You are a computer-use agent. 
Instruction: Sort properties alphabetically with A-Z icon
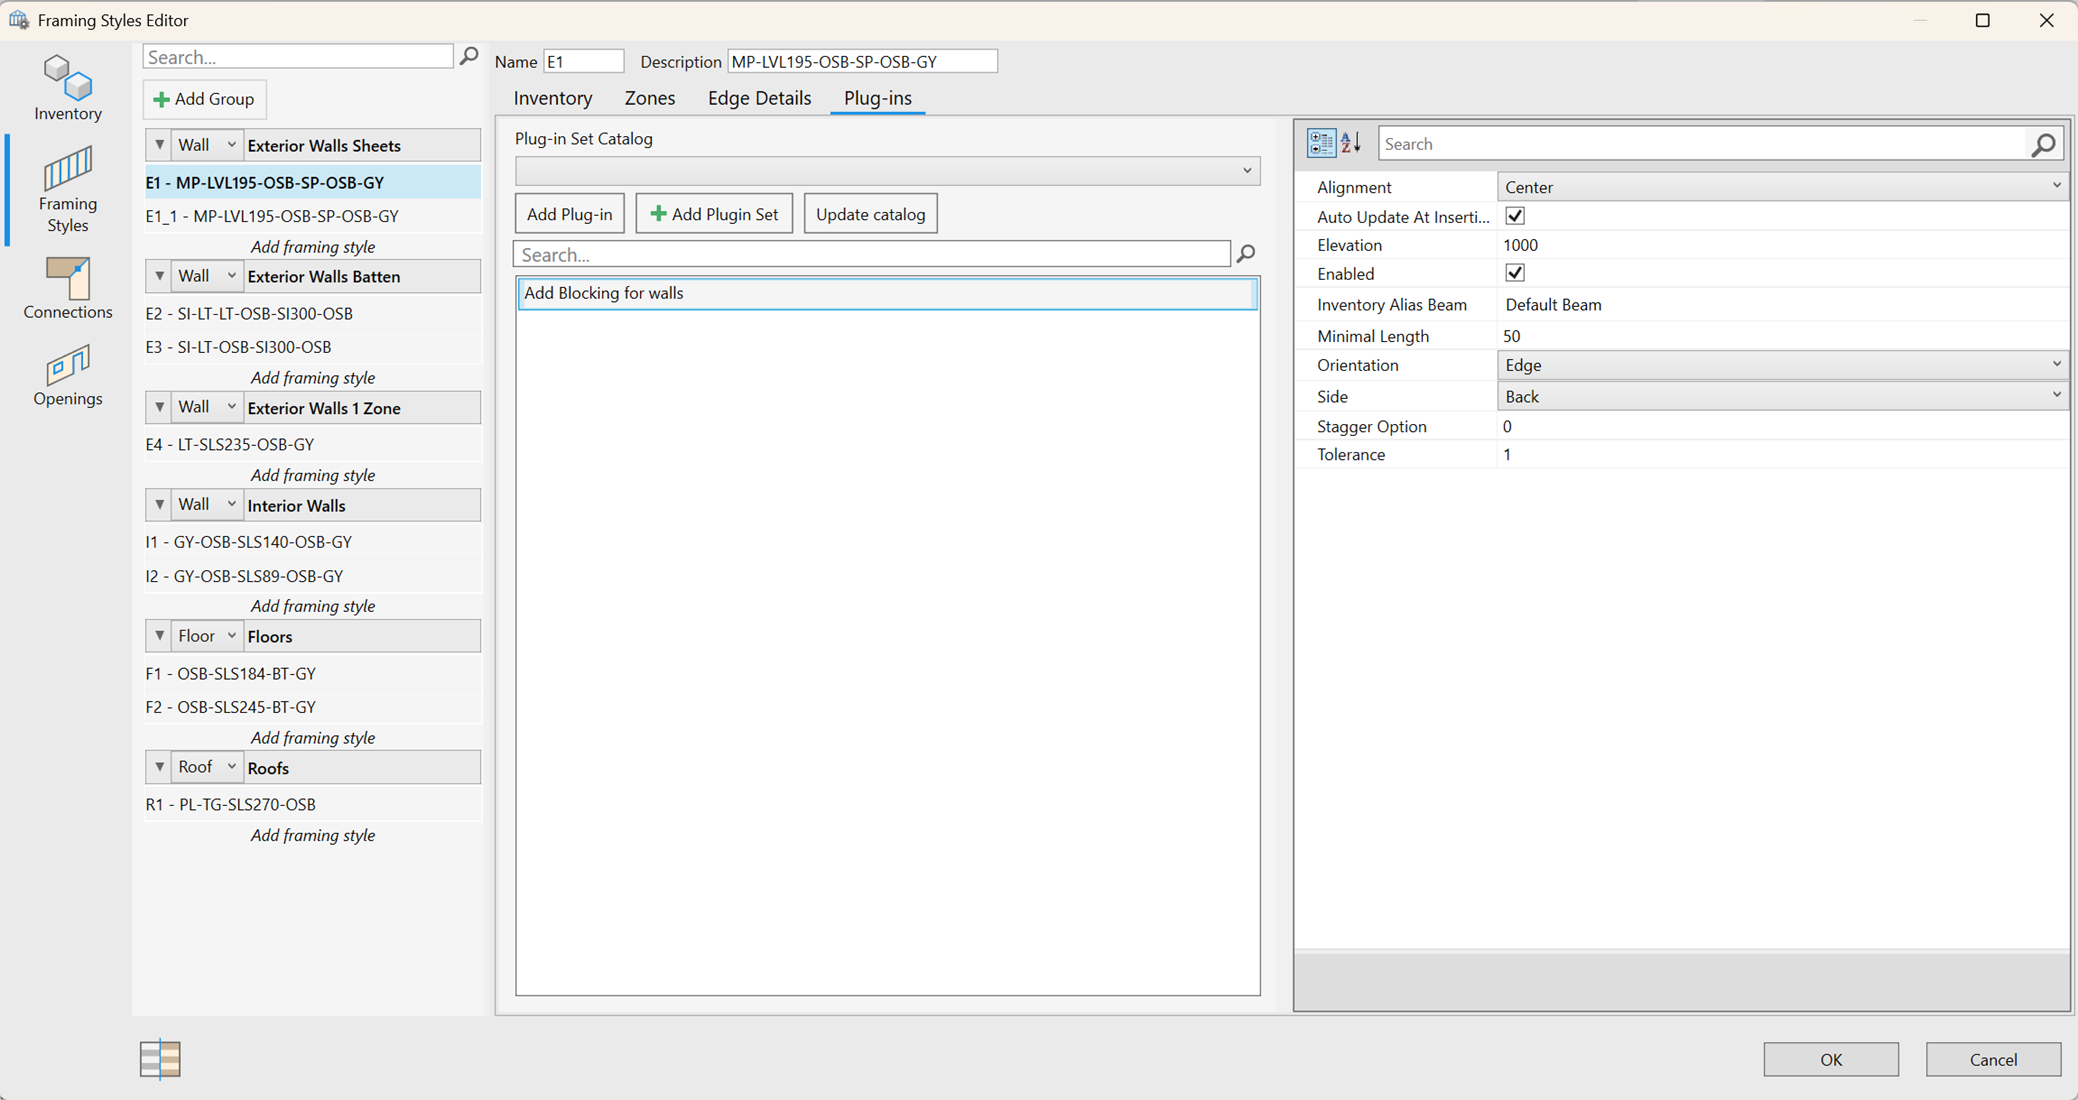(1351, 144)
